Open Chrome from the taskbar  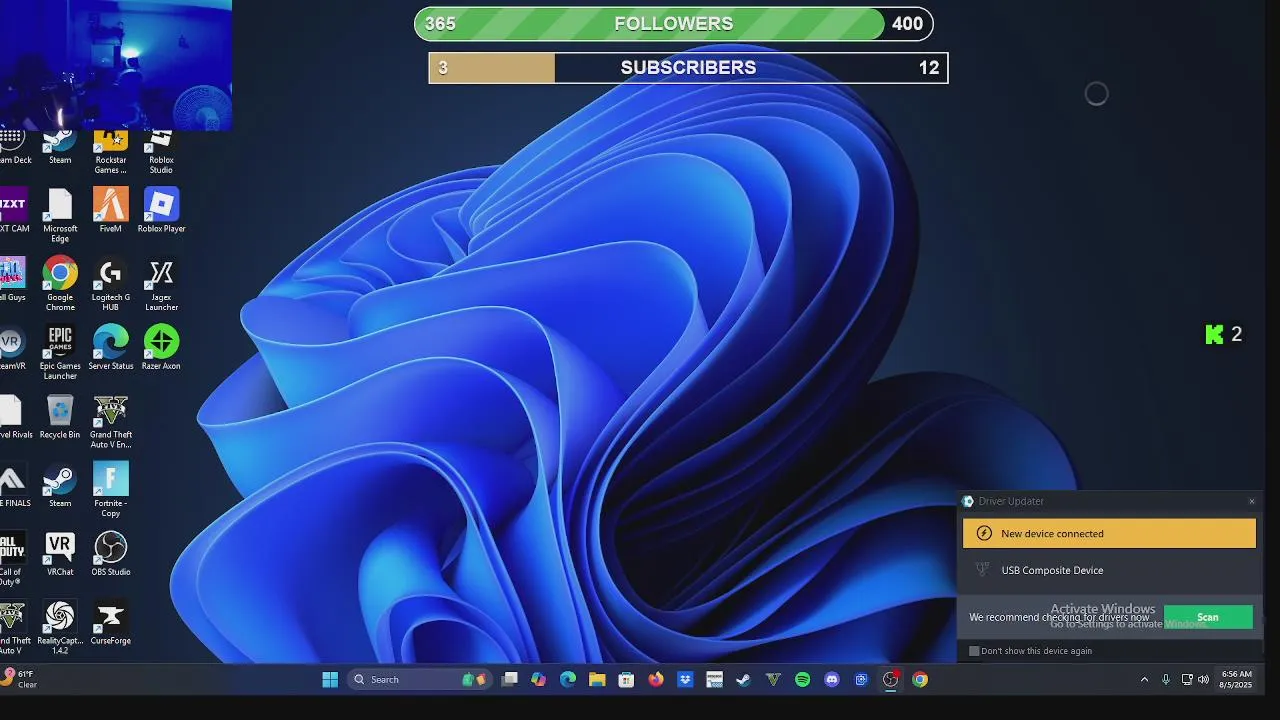pos(920,680)
